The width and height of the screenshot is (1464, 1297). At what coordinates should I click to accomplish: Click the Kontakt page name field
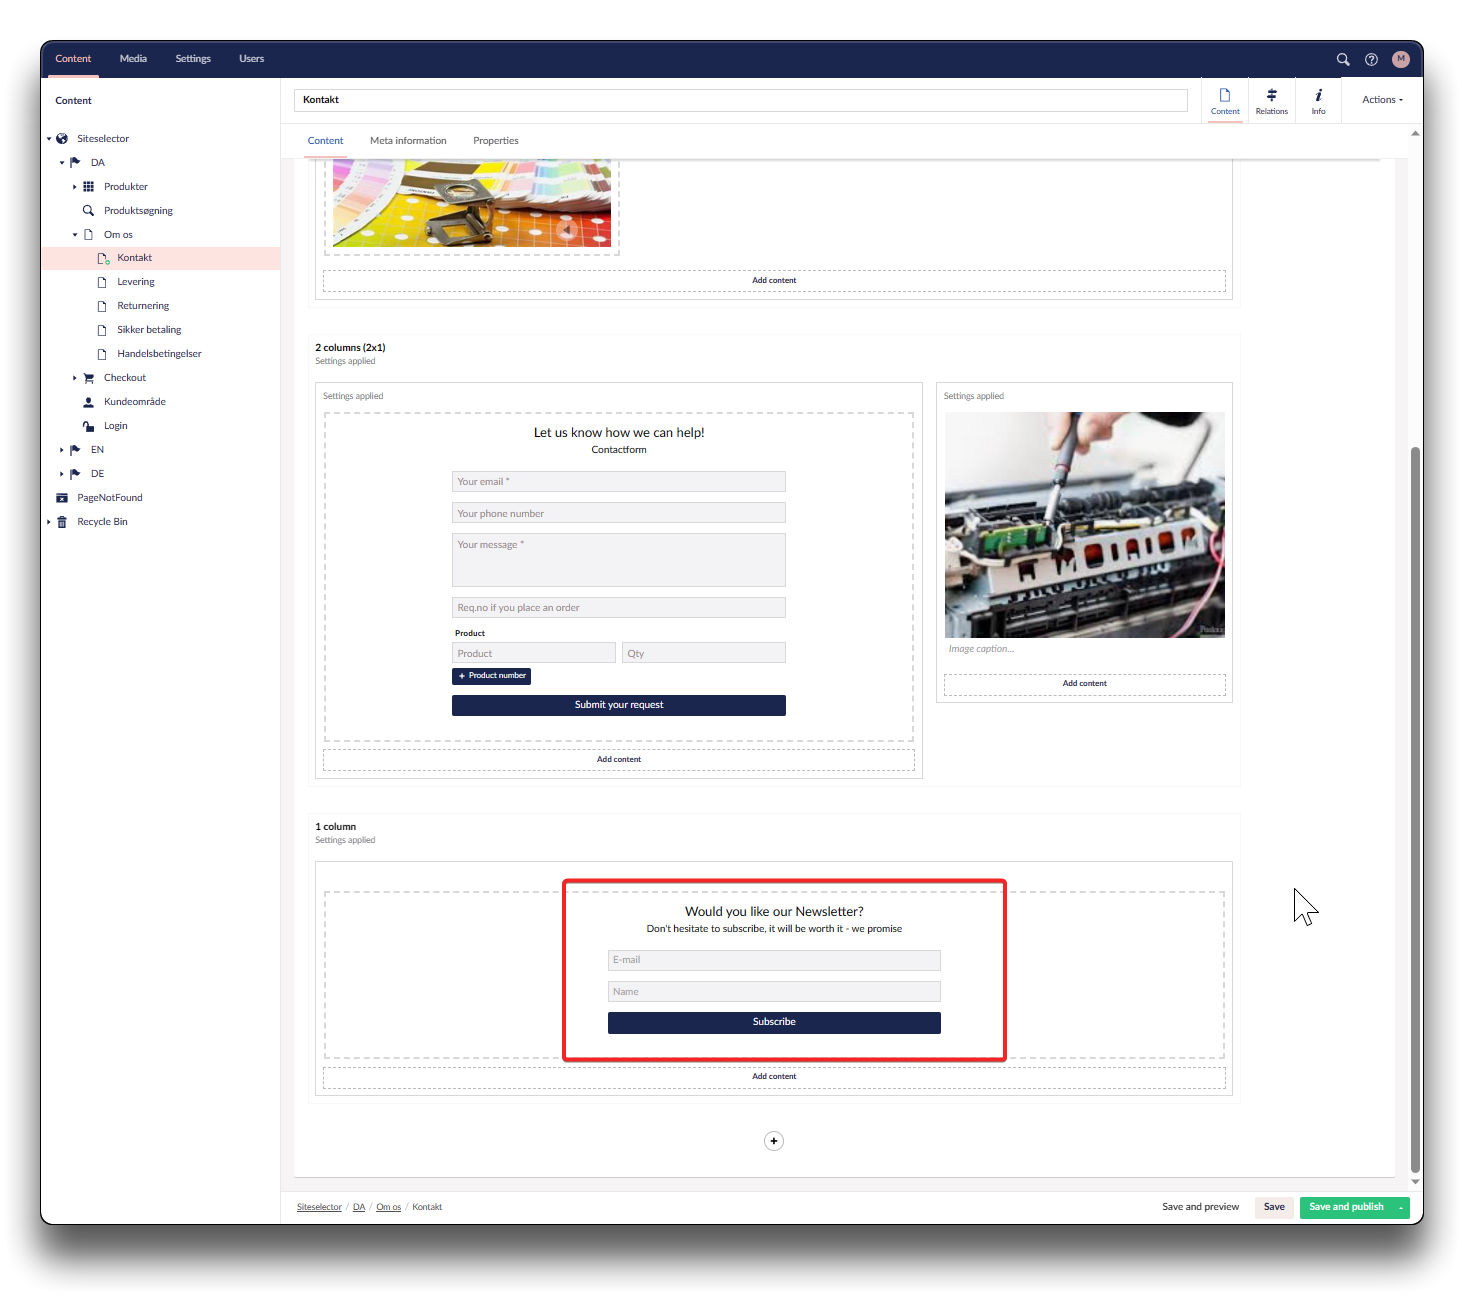pyautogui.click(x=740, y=100)
